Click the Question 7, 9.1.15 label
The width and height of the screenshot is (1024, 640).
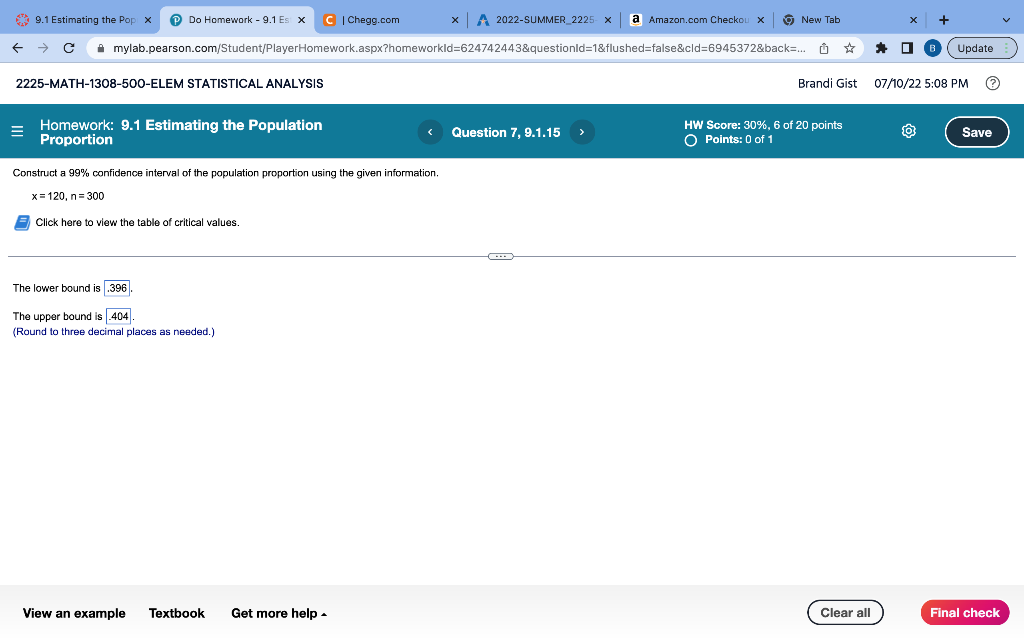coord(505,132)
